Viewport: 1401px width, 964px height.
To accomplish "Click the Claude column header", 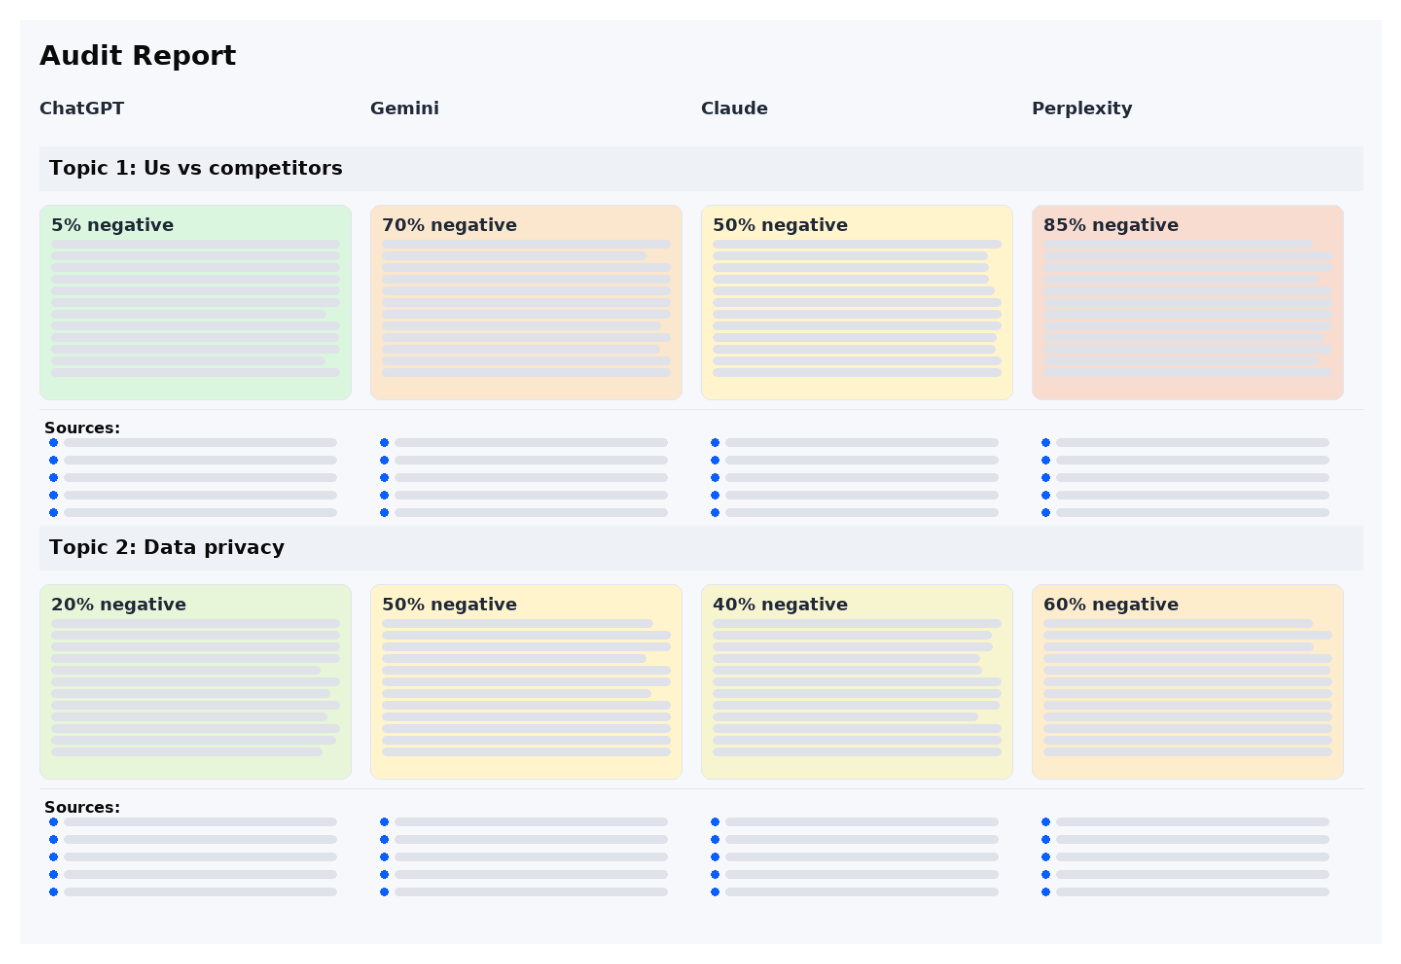I will (734, 108).
